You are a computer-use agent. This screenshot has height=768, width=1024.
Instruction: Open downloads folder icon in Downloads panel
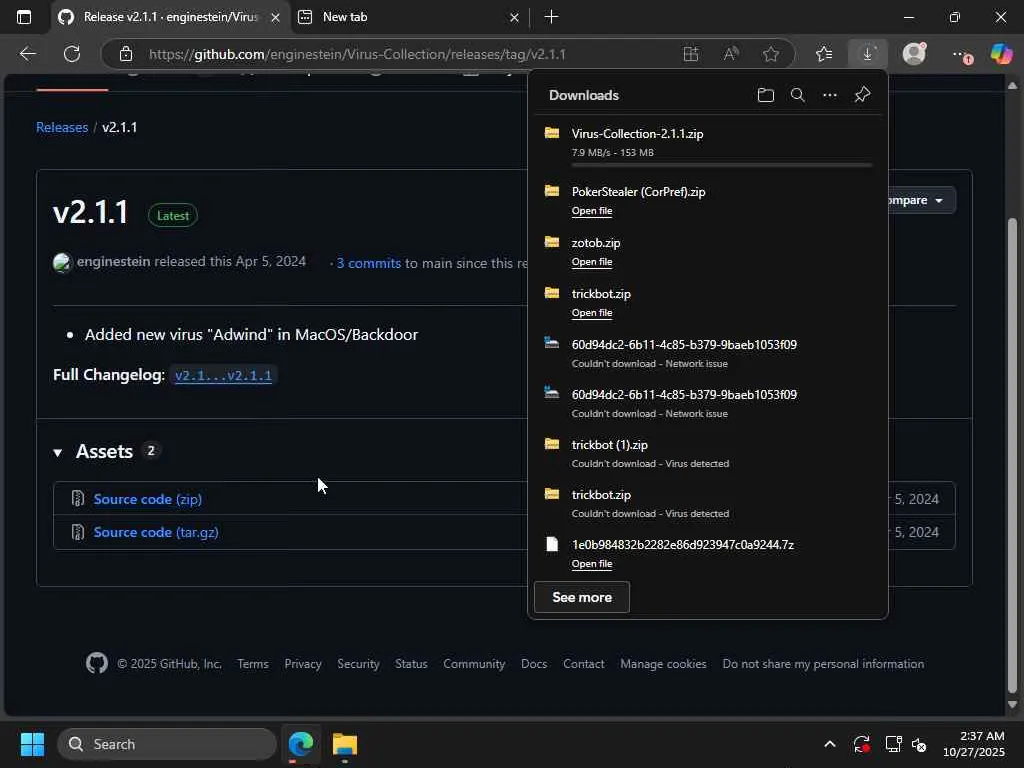(x=765, y=95)
